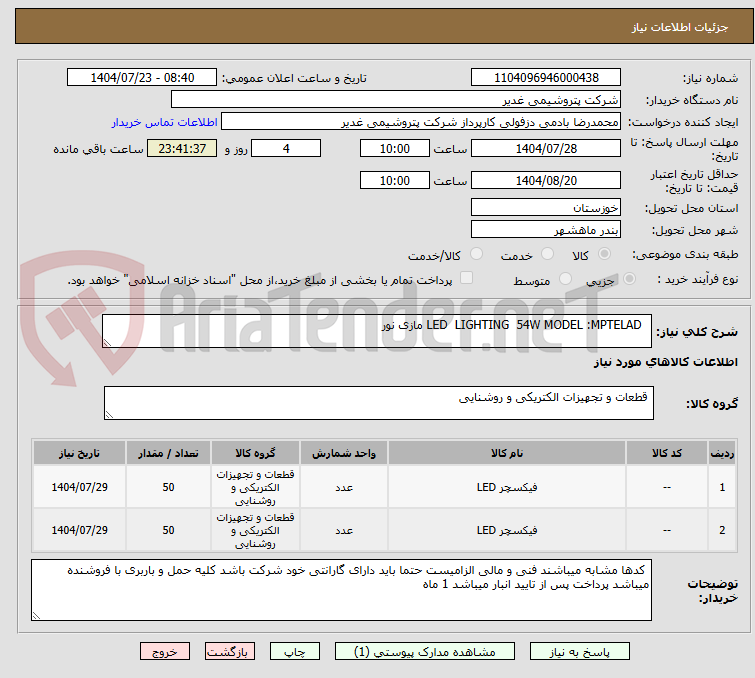Image resolution: width=755 pixels, height=678 pixels.
Task: Click quantity 50 in row 2
Action: [x=168, y=530]
